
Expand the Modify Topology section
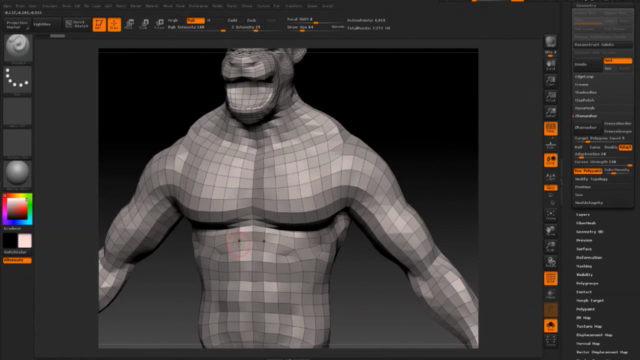(591, 179)
